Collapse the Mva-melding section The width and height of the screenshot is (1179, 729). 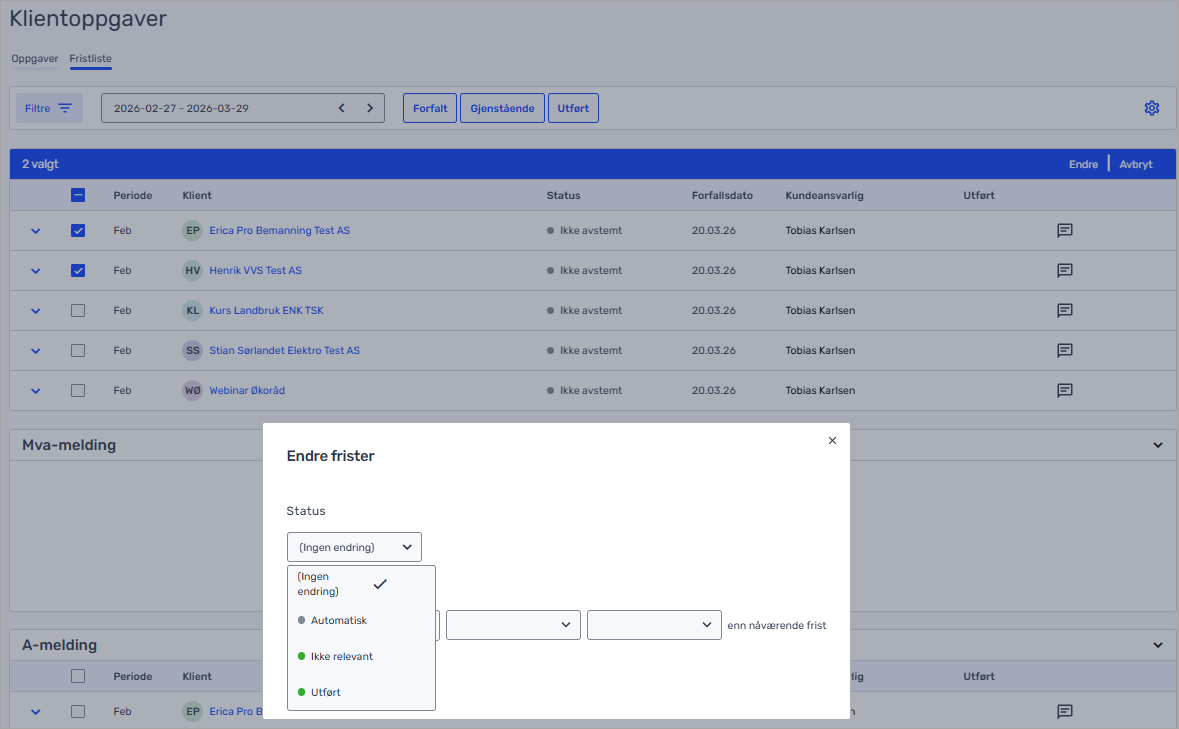click(x=1158, y=445)
